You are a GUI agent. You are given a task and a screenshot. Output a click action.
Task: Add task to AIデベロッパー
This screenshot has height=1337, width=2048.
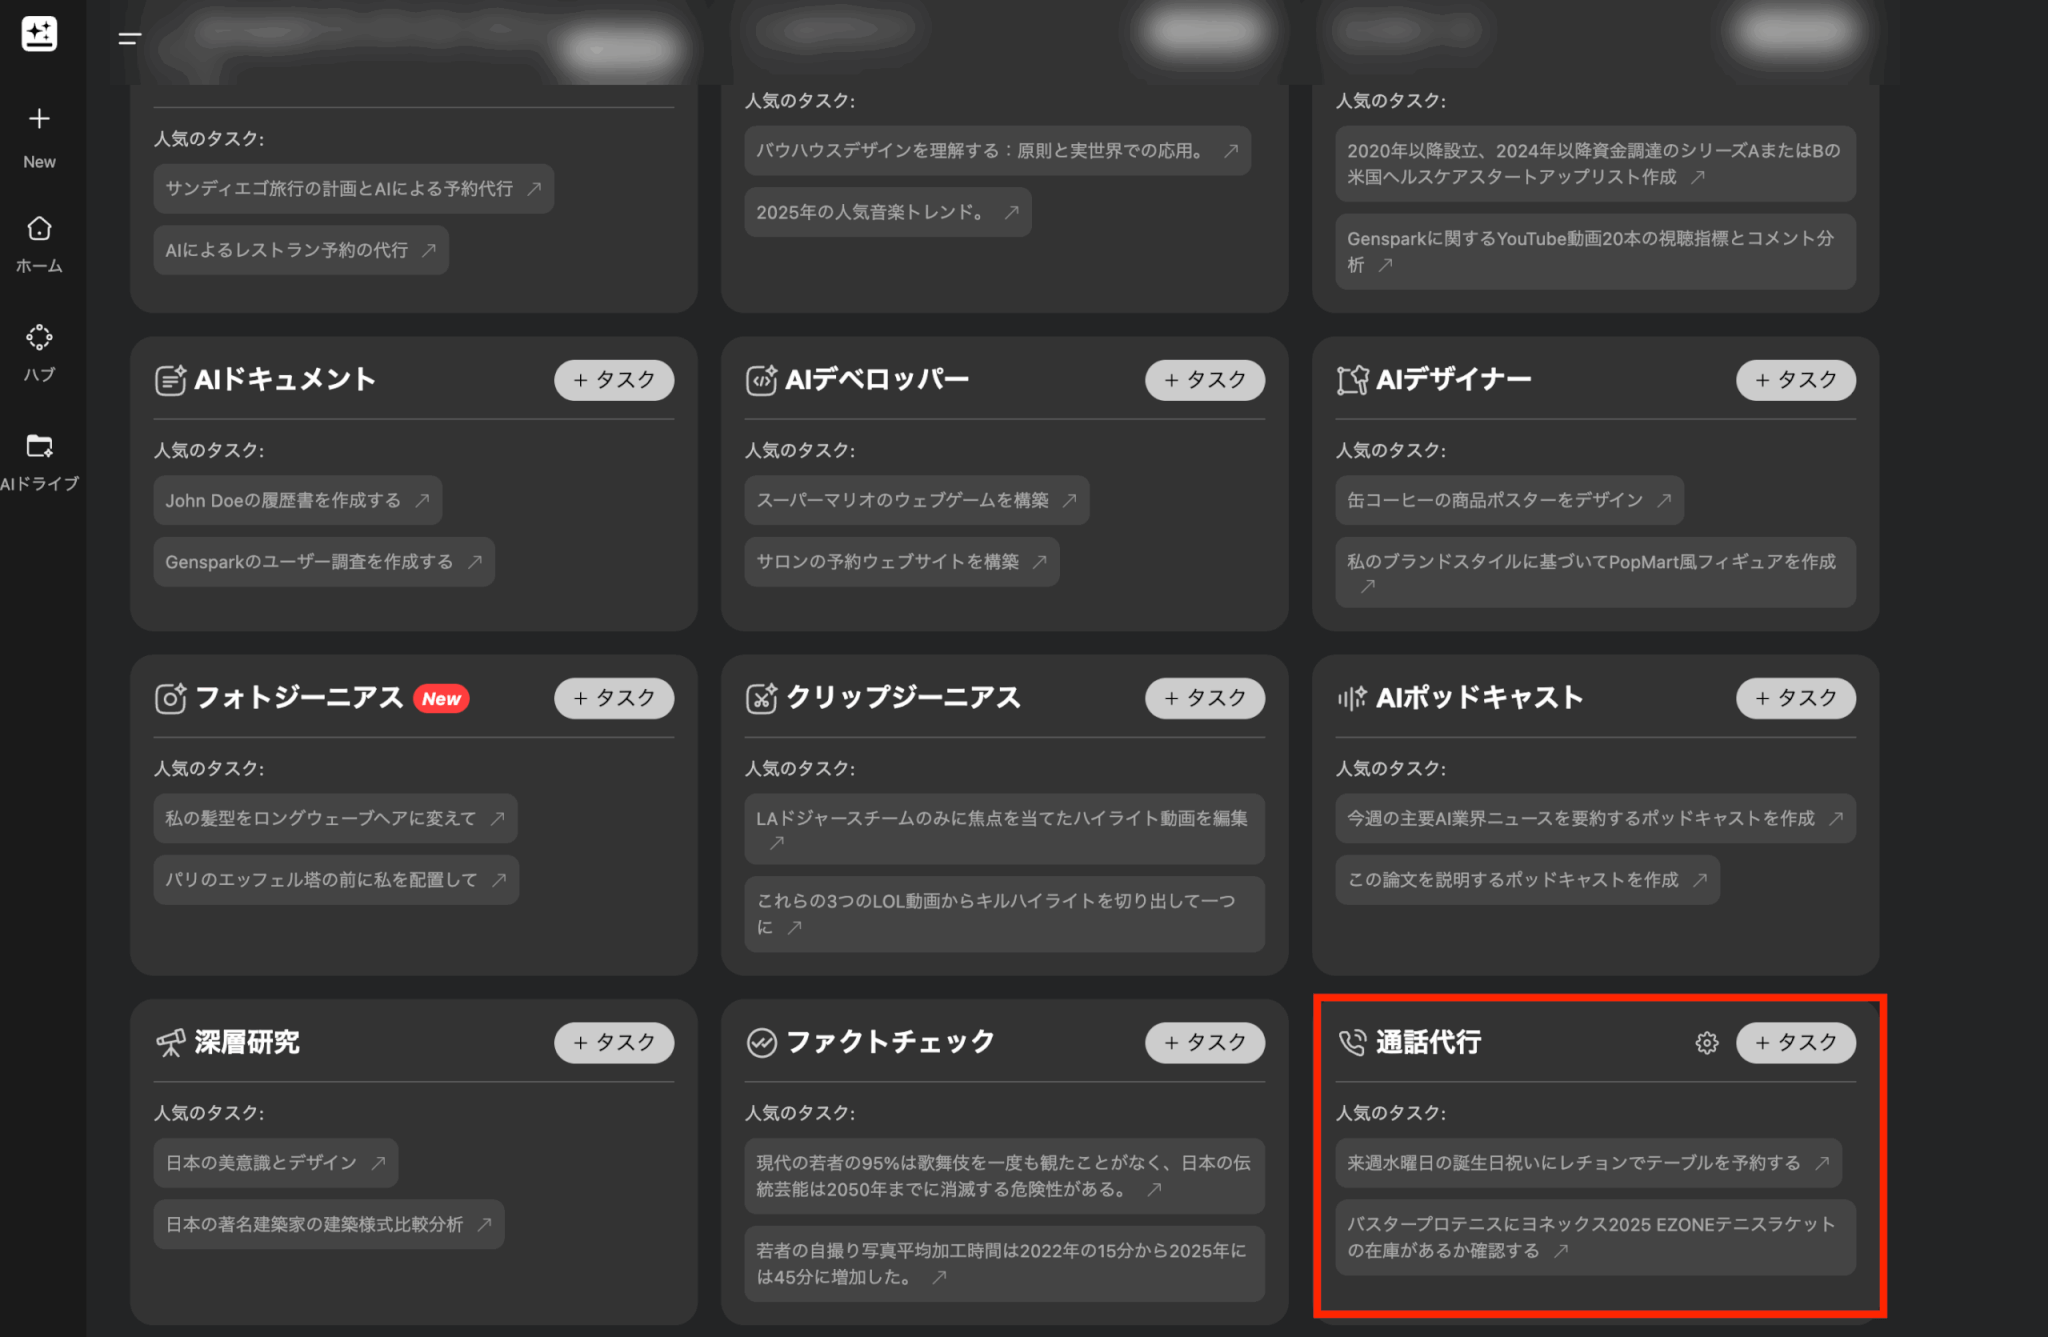[1204, 380]
